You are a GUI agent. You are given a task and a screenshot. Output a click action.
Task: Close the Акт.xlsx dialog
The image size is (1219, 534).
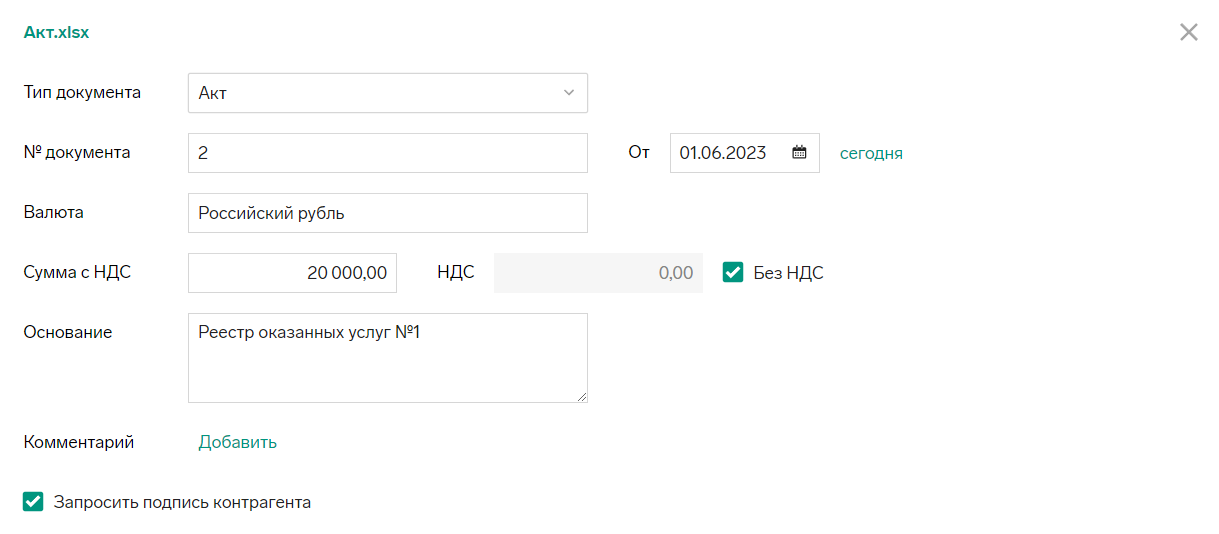[1188, 32]
